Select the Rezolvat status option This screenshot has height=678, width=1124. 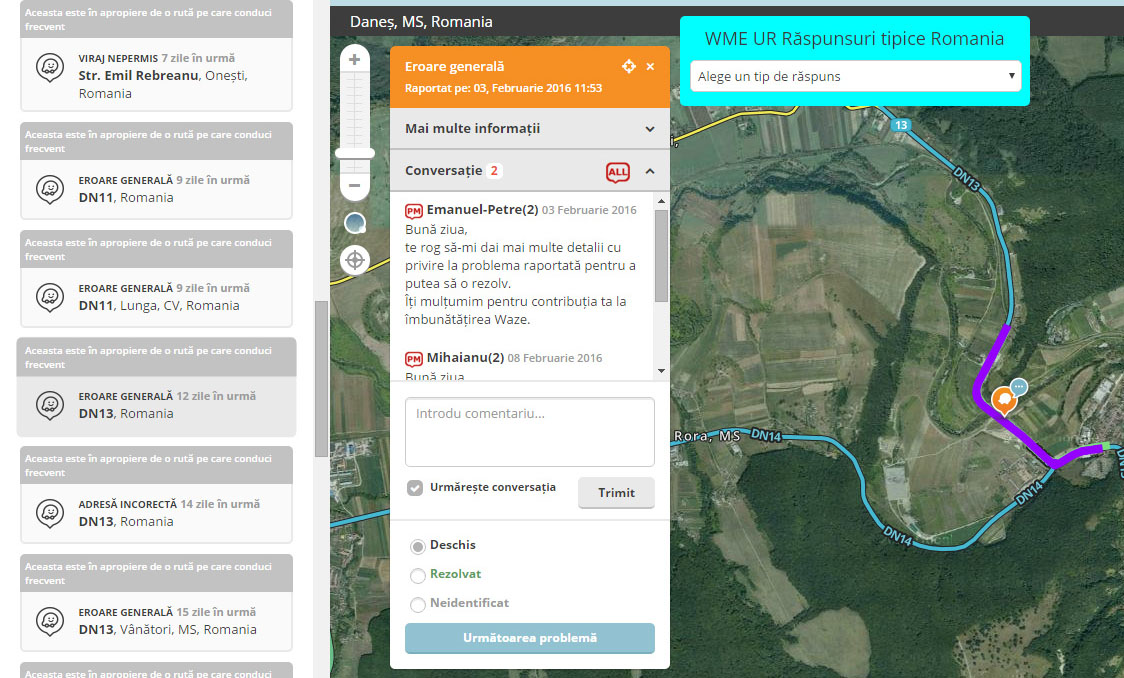[x=418, y=576]
